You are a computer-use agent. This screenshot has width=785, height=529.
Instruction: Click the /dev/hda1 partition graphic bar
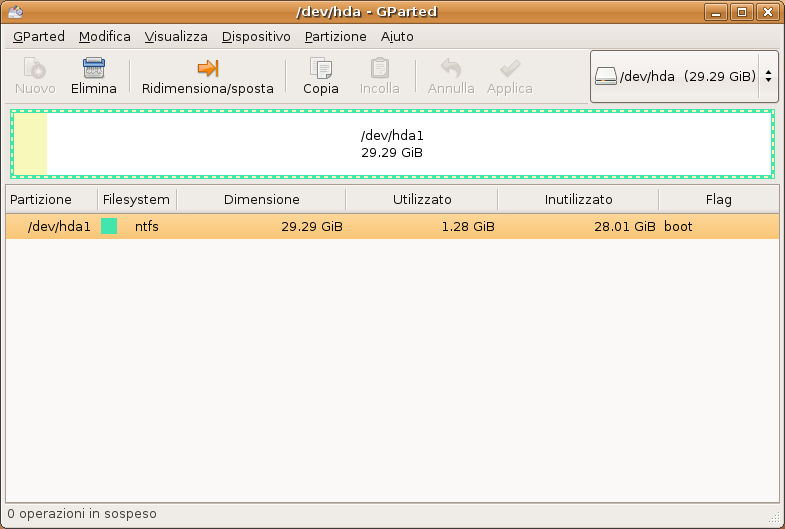(392, 144)
